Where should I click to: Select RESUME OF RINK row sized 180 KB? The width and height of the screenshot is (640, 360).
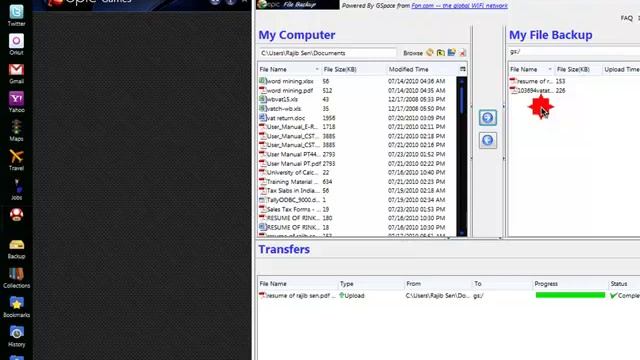pos(357,218)
